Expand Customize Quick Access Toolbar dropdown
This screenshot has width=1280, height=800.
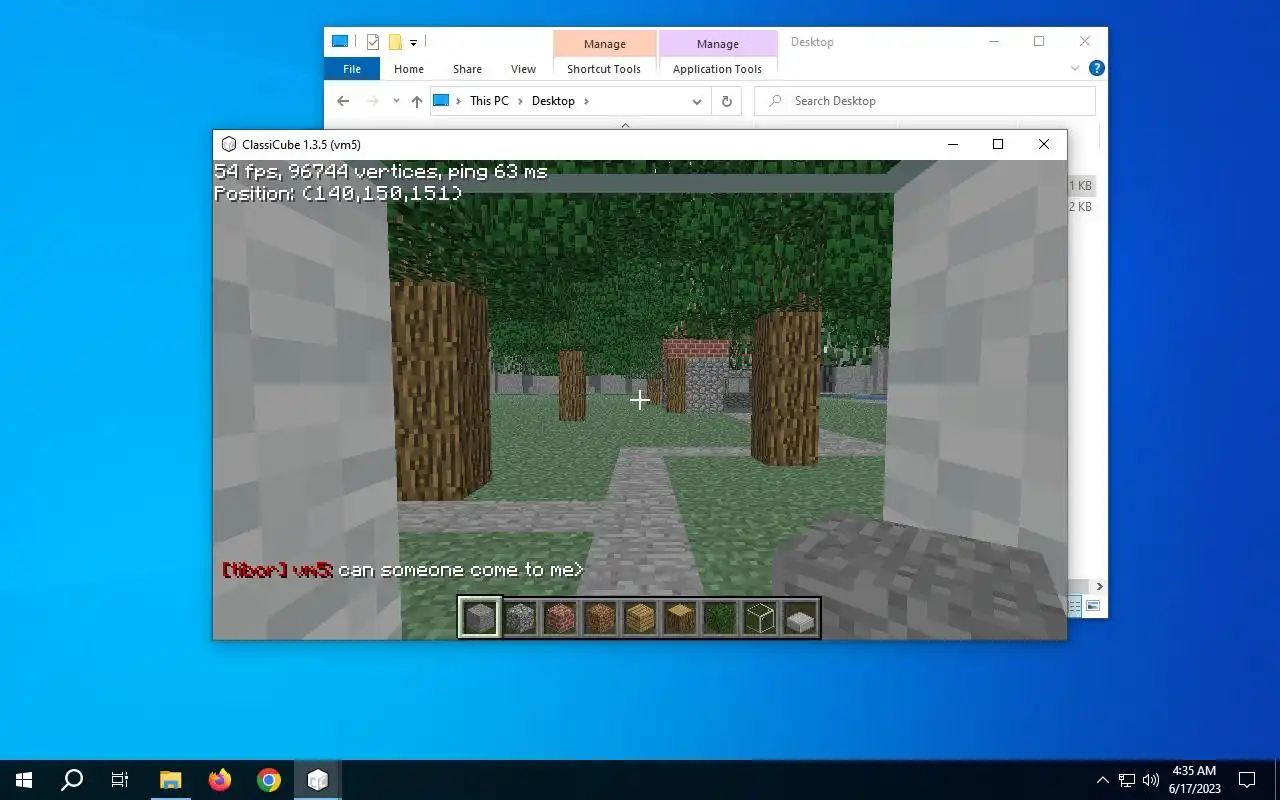[x=413, y=43]
